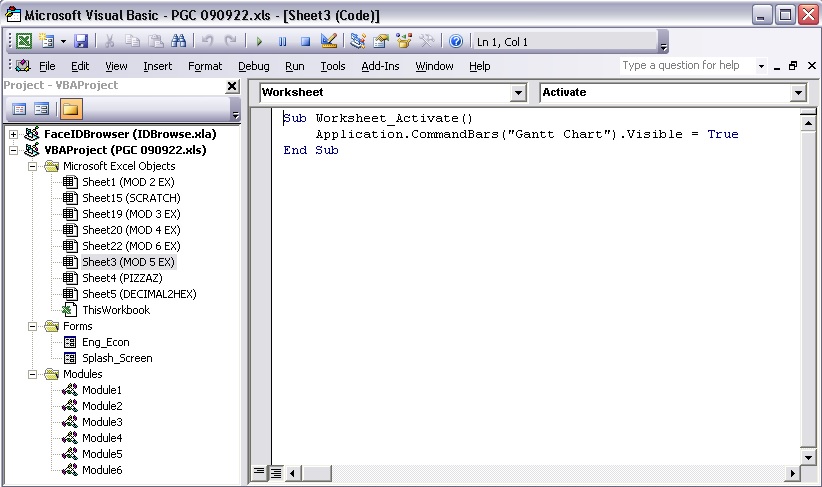
Task: Open the Properties Window icon
Action: click(381, 41)
